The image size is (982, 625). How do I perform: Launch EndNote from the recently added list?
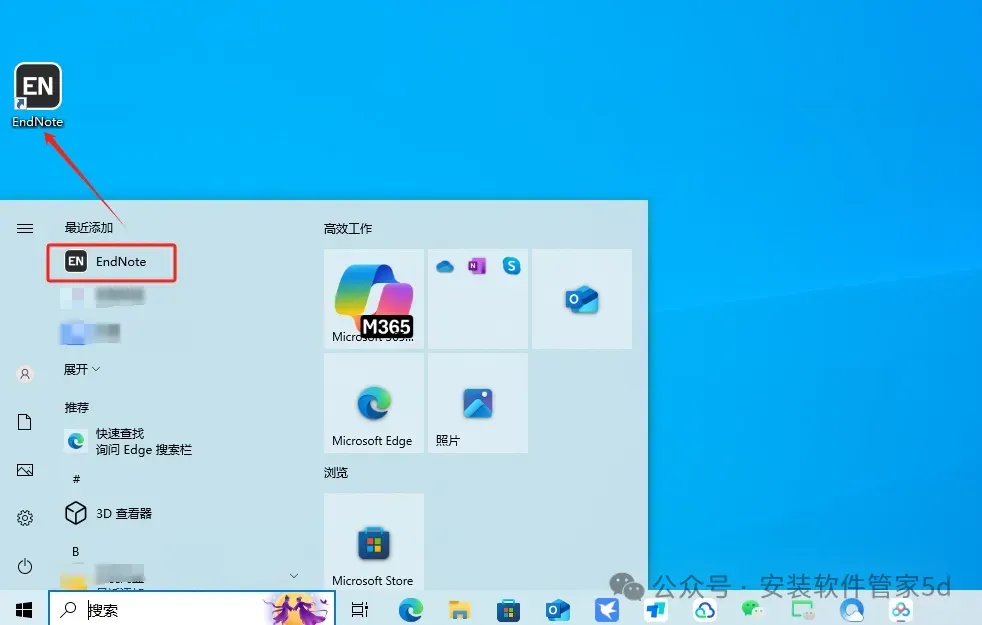click(111, 262)
